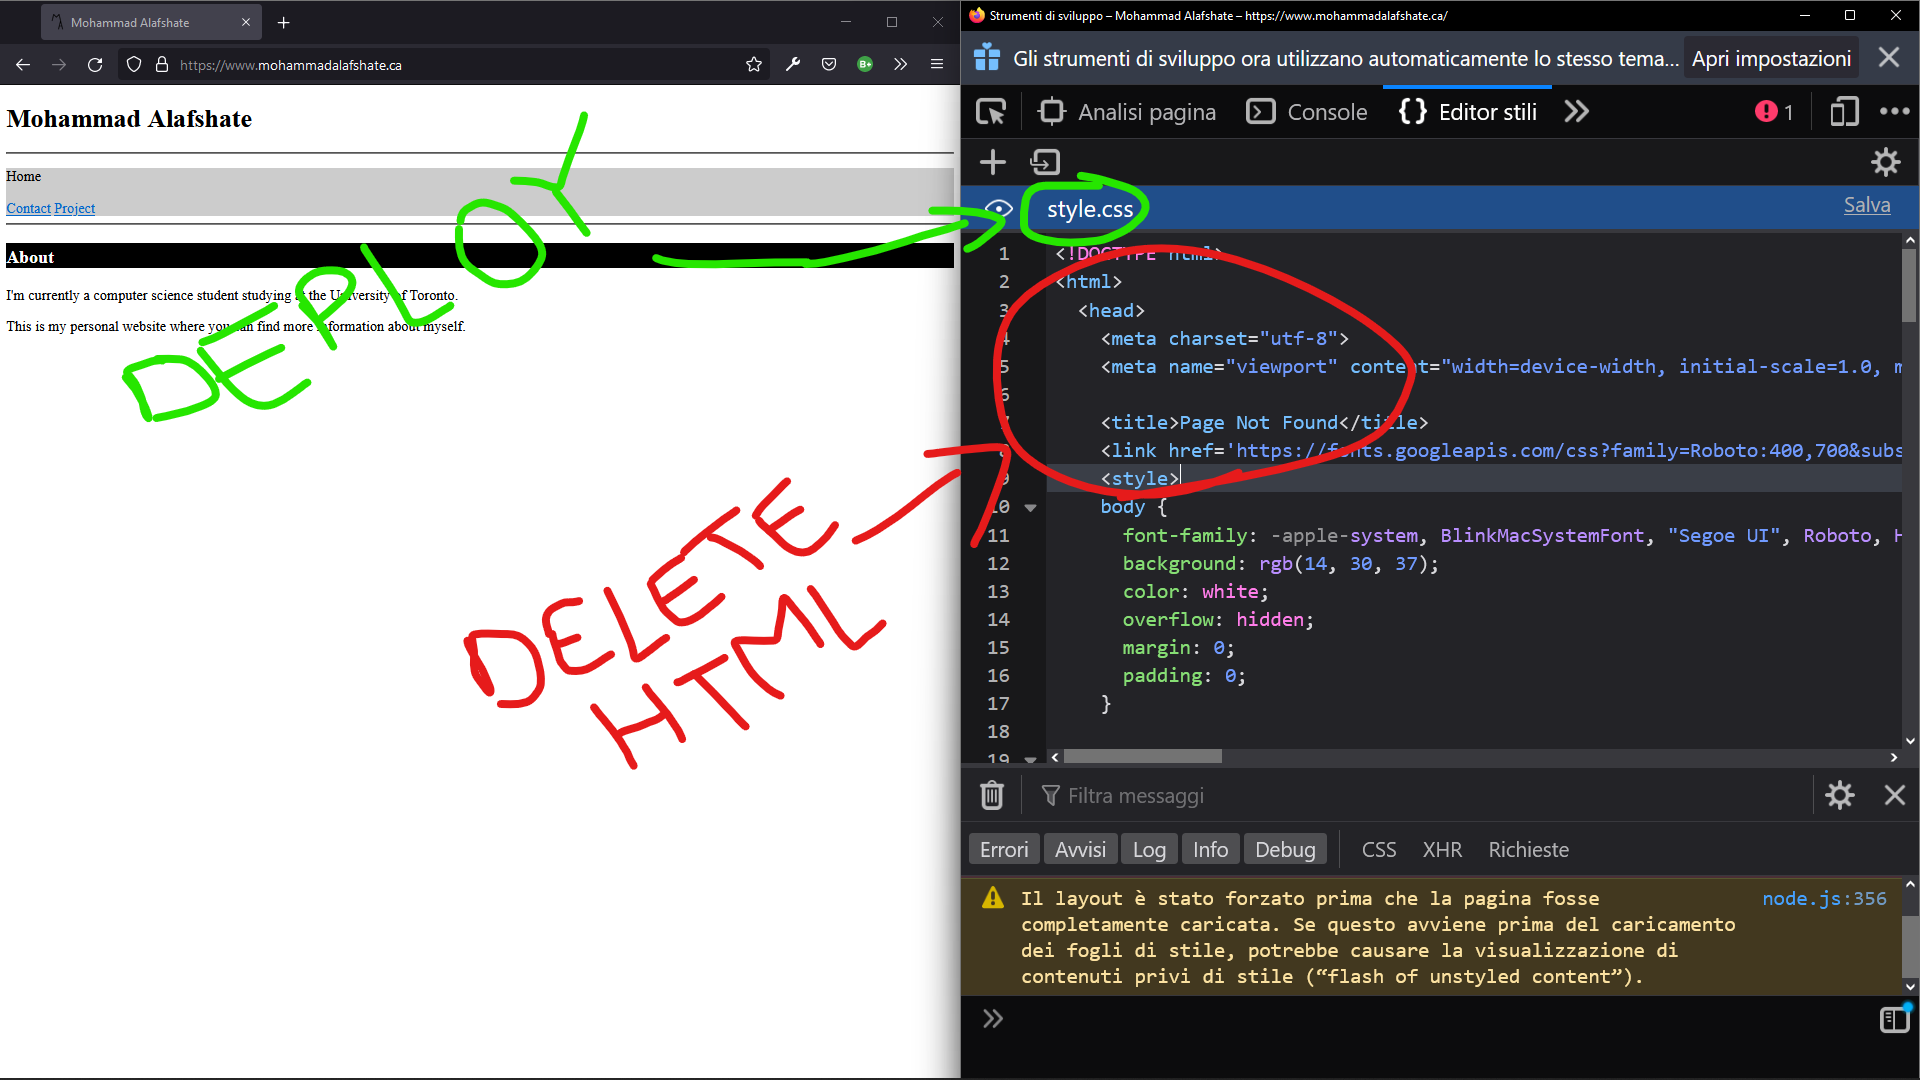Open console settings gear icon
1920x1080 pixels.
tap(1840, 795)
